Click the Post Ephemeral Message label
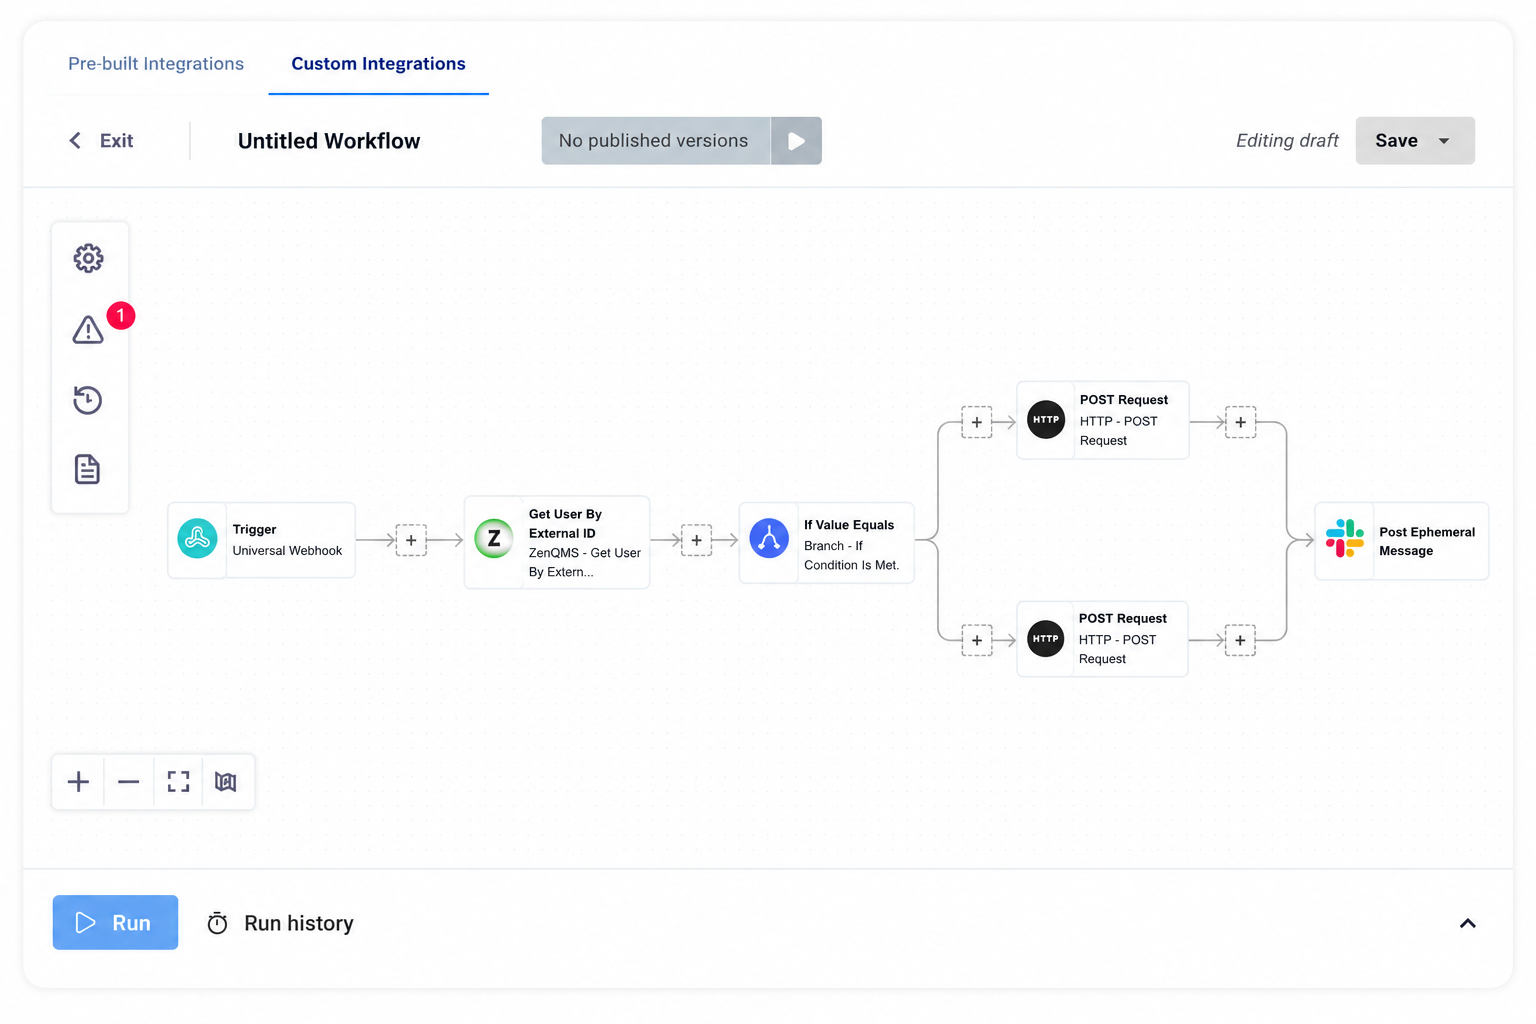The image size is (1536, 1024). (x=1427, y=541)
